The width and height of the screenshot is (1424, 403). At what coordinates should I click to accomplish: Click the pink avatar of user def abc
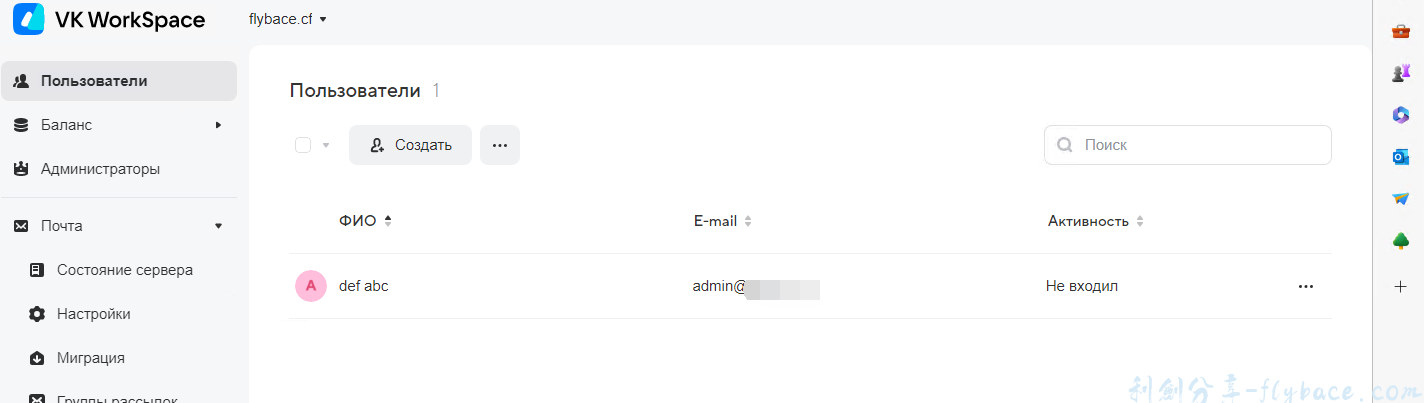tap(311, 286)
